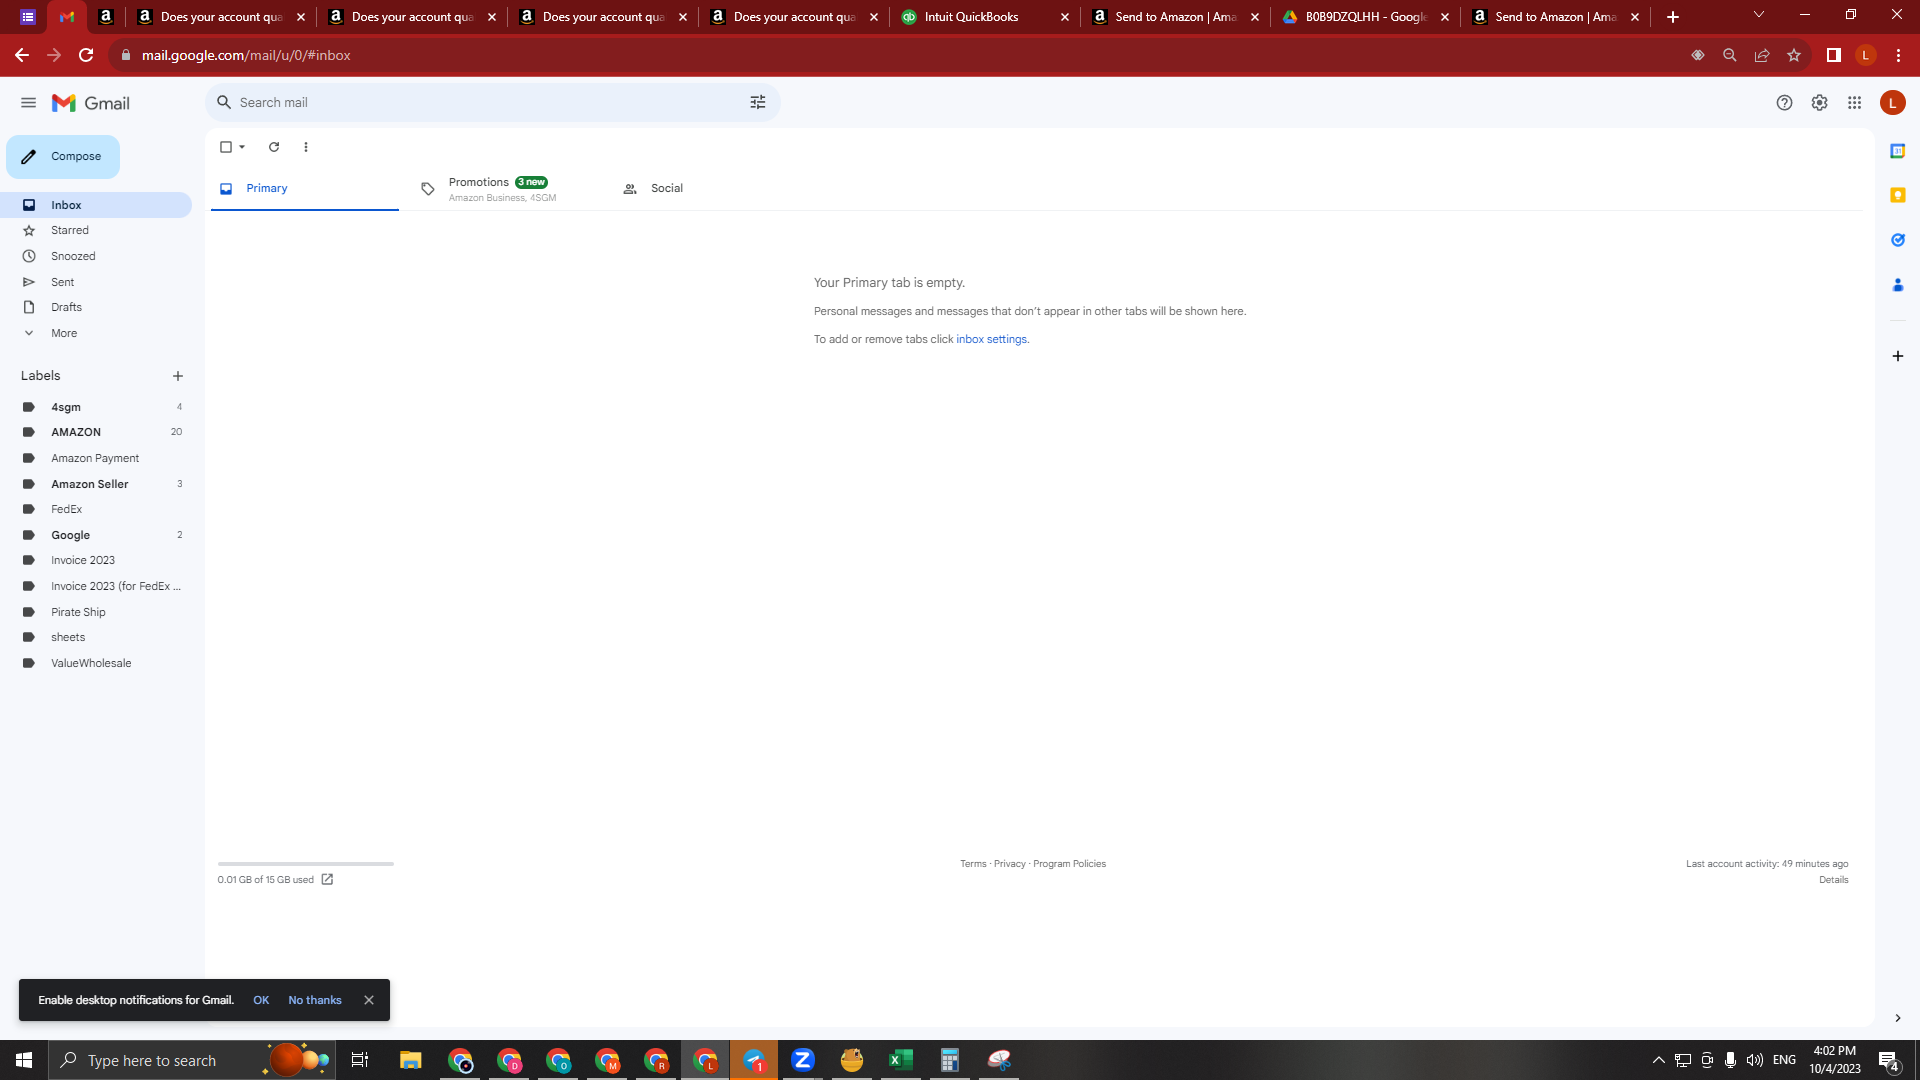1920x1080 pixels.
Task: Open the Google apps grid
Action: [1854, 103]
